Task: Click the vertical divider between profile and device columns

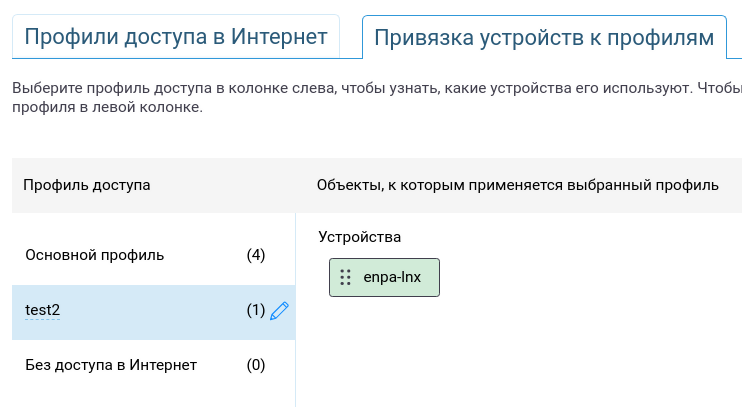Action: (296, 310)
